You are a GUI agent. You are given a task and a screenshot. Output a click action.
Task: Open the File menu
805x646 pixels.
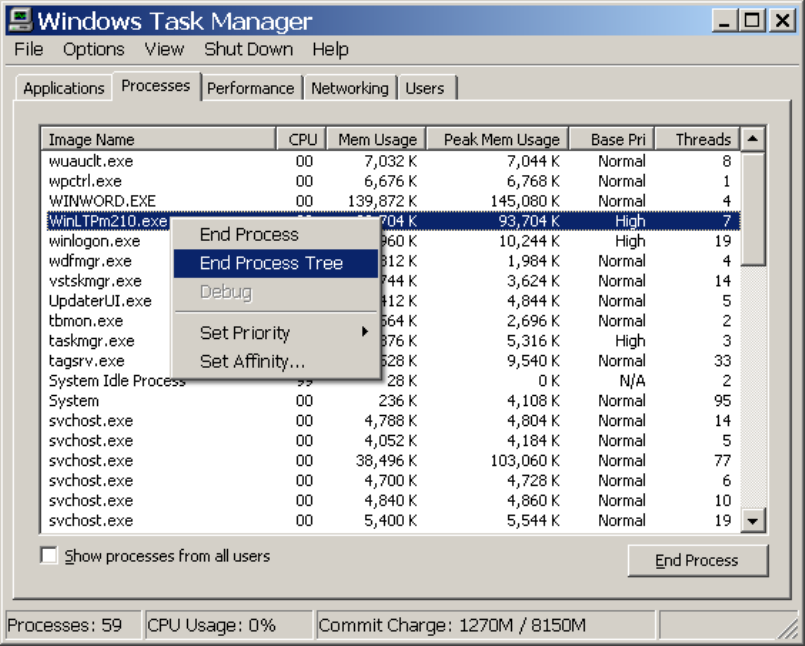pyautogui.click(x=28, y=49)
